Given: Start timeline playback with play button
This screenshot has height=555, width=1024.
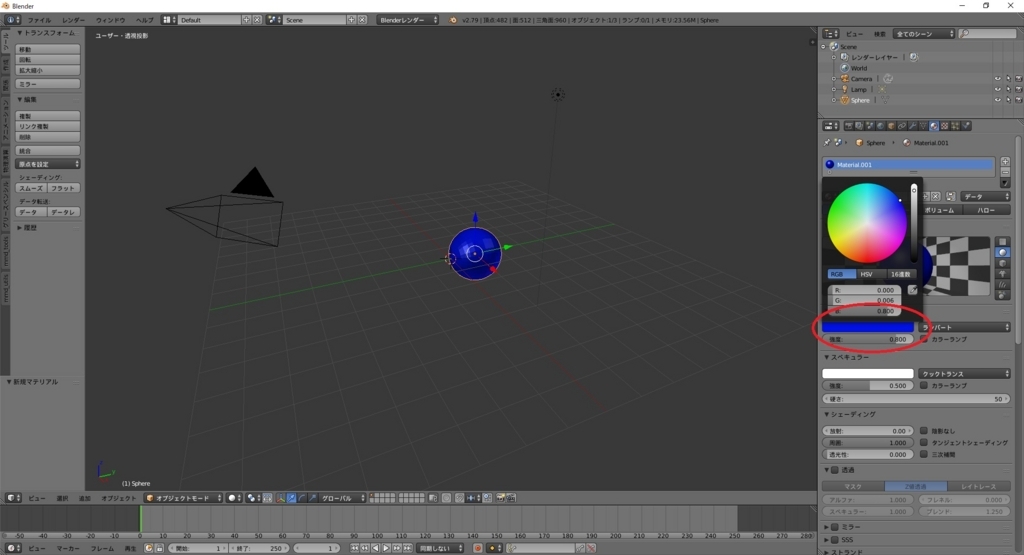Looking at the screenshot, I should pyautogui.click(x=386, y=548).
